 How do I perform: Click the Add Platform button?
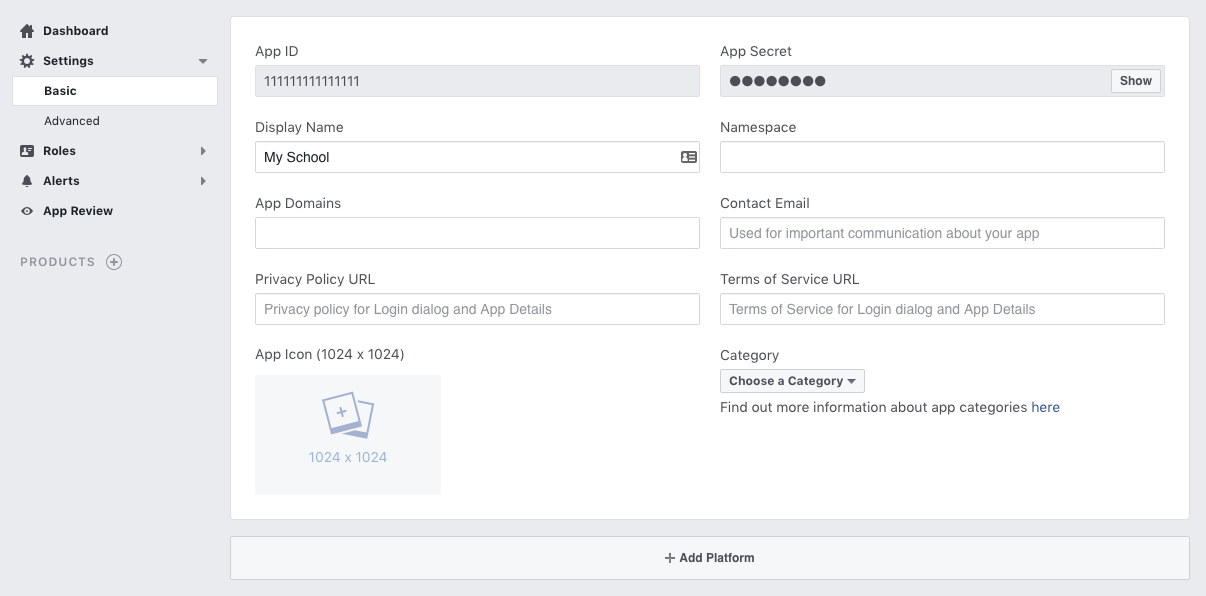click(709, 558)
